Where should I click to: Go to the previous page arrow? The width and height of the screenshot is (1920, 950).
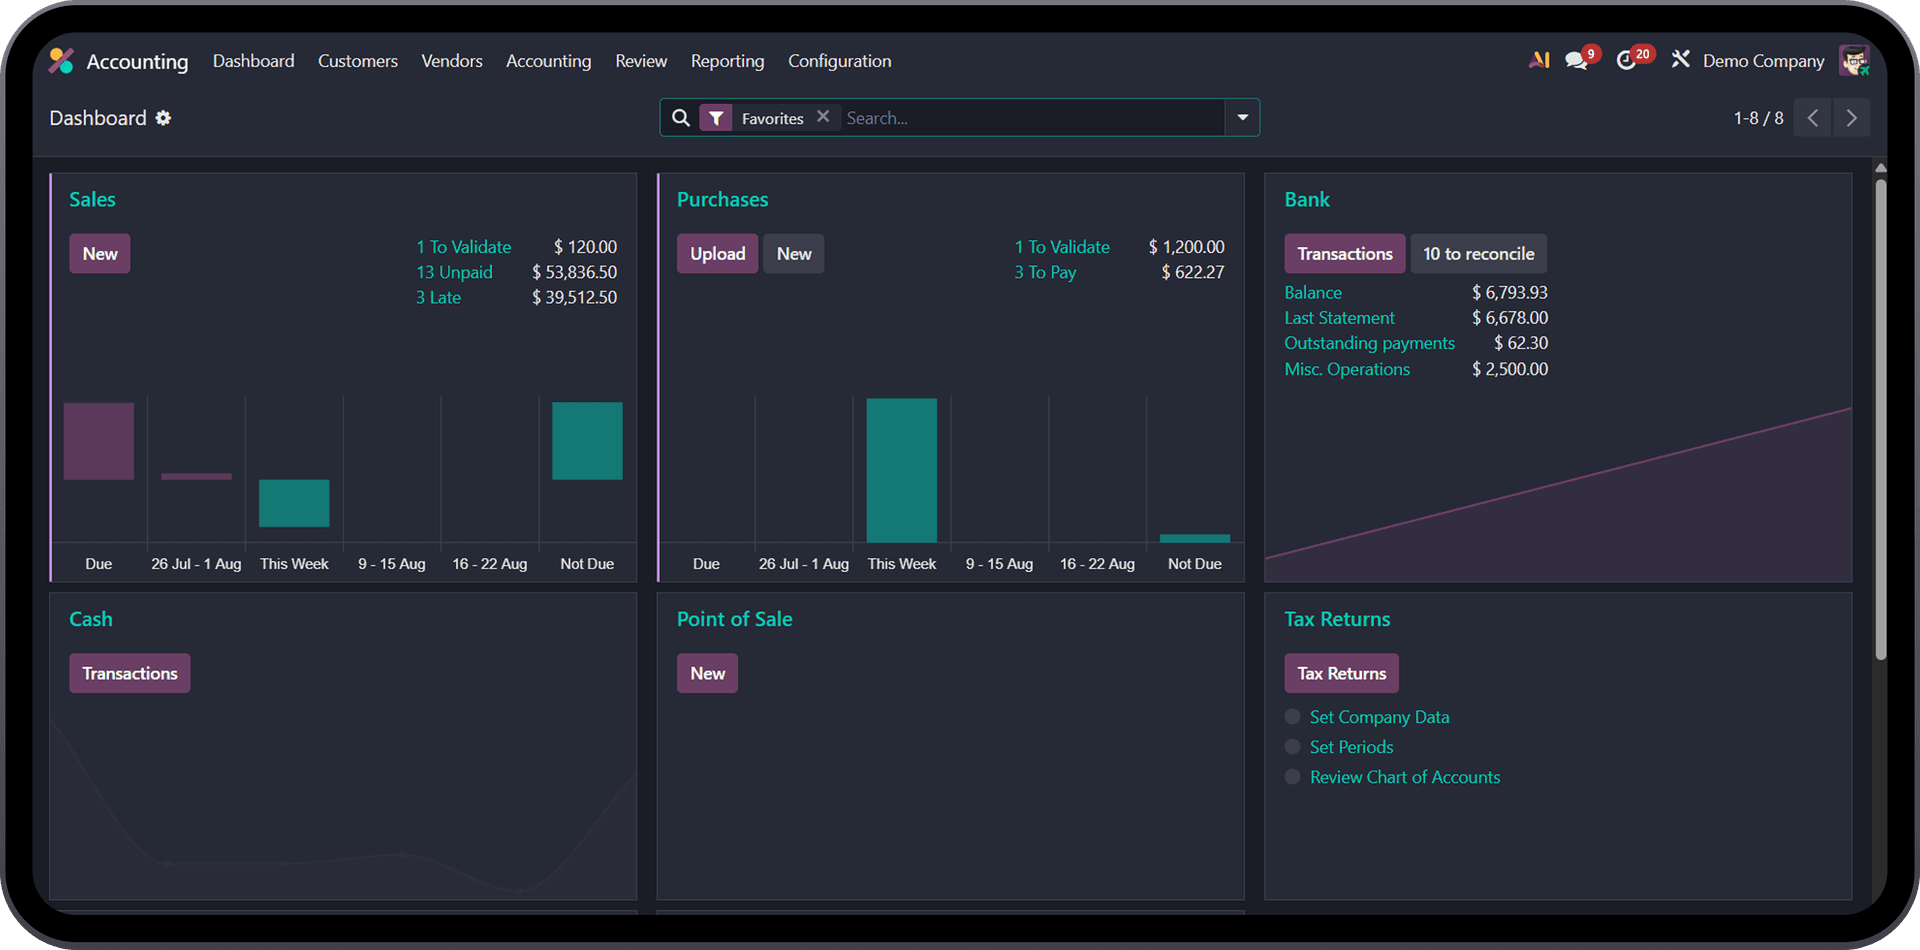1813,118
